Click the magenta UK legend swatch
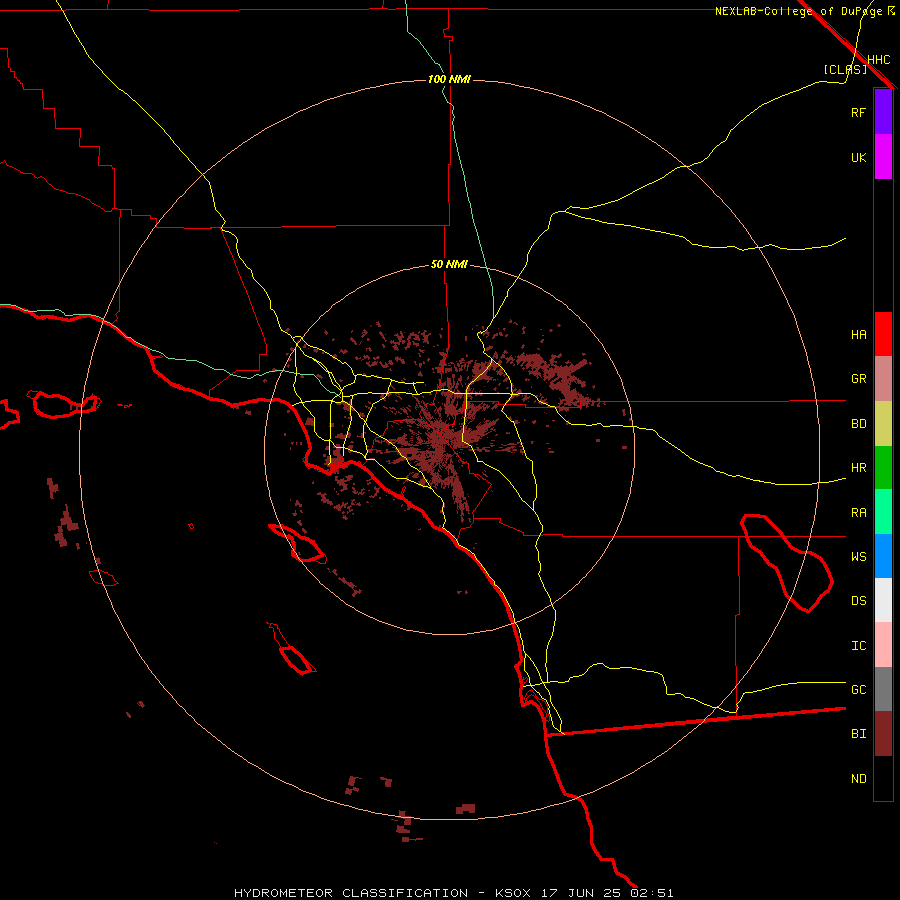900x900 pixels. [883, 157]
